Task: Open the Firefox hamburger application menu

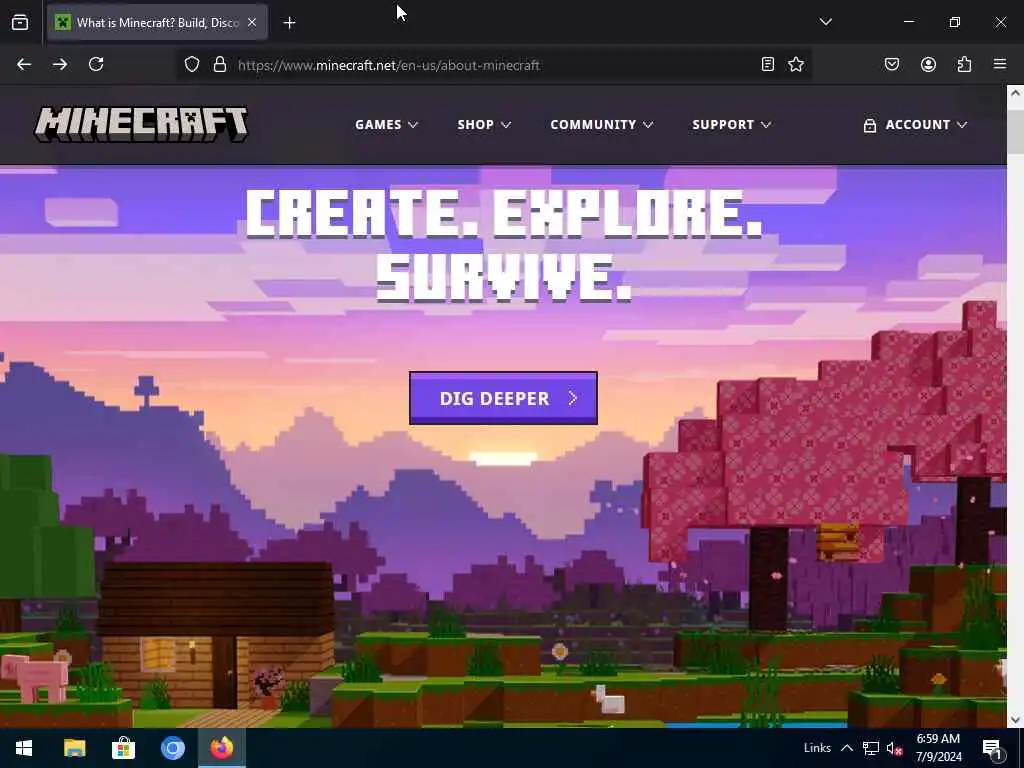Action: pos(1000,64)
